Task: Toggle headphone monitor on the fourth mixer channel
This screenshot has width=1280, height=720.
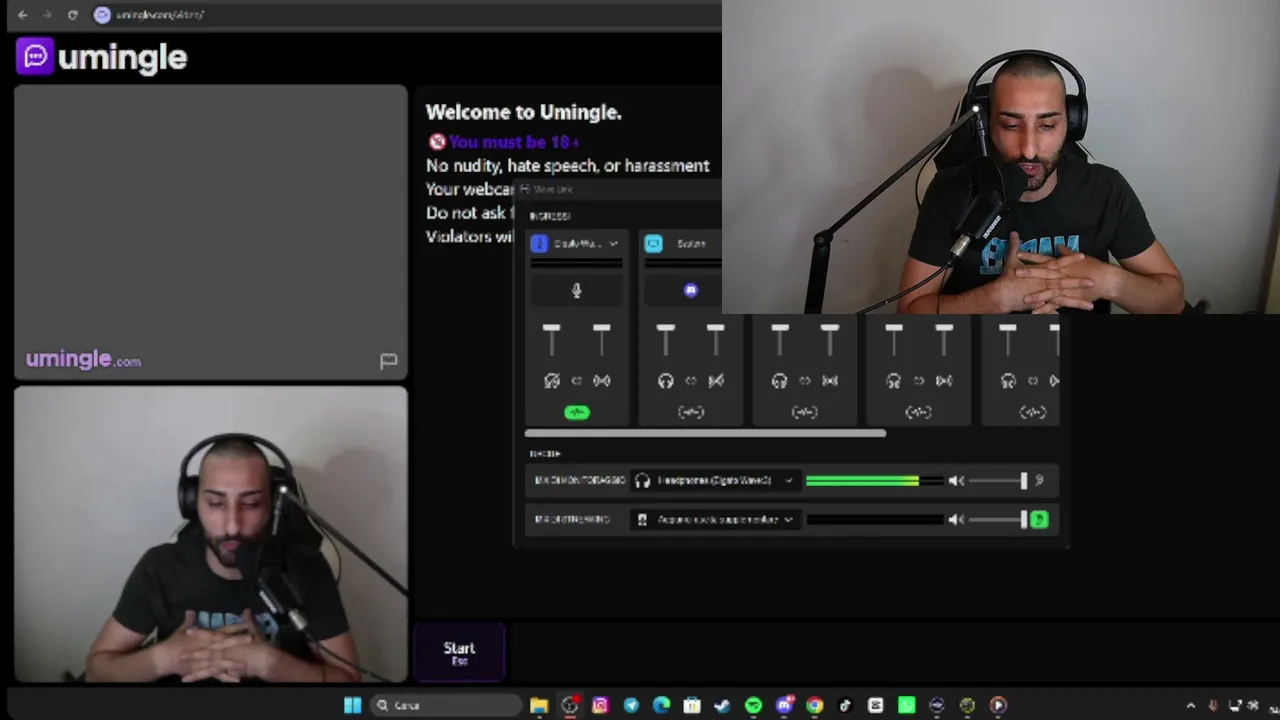Action: [x=893, y=380]
